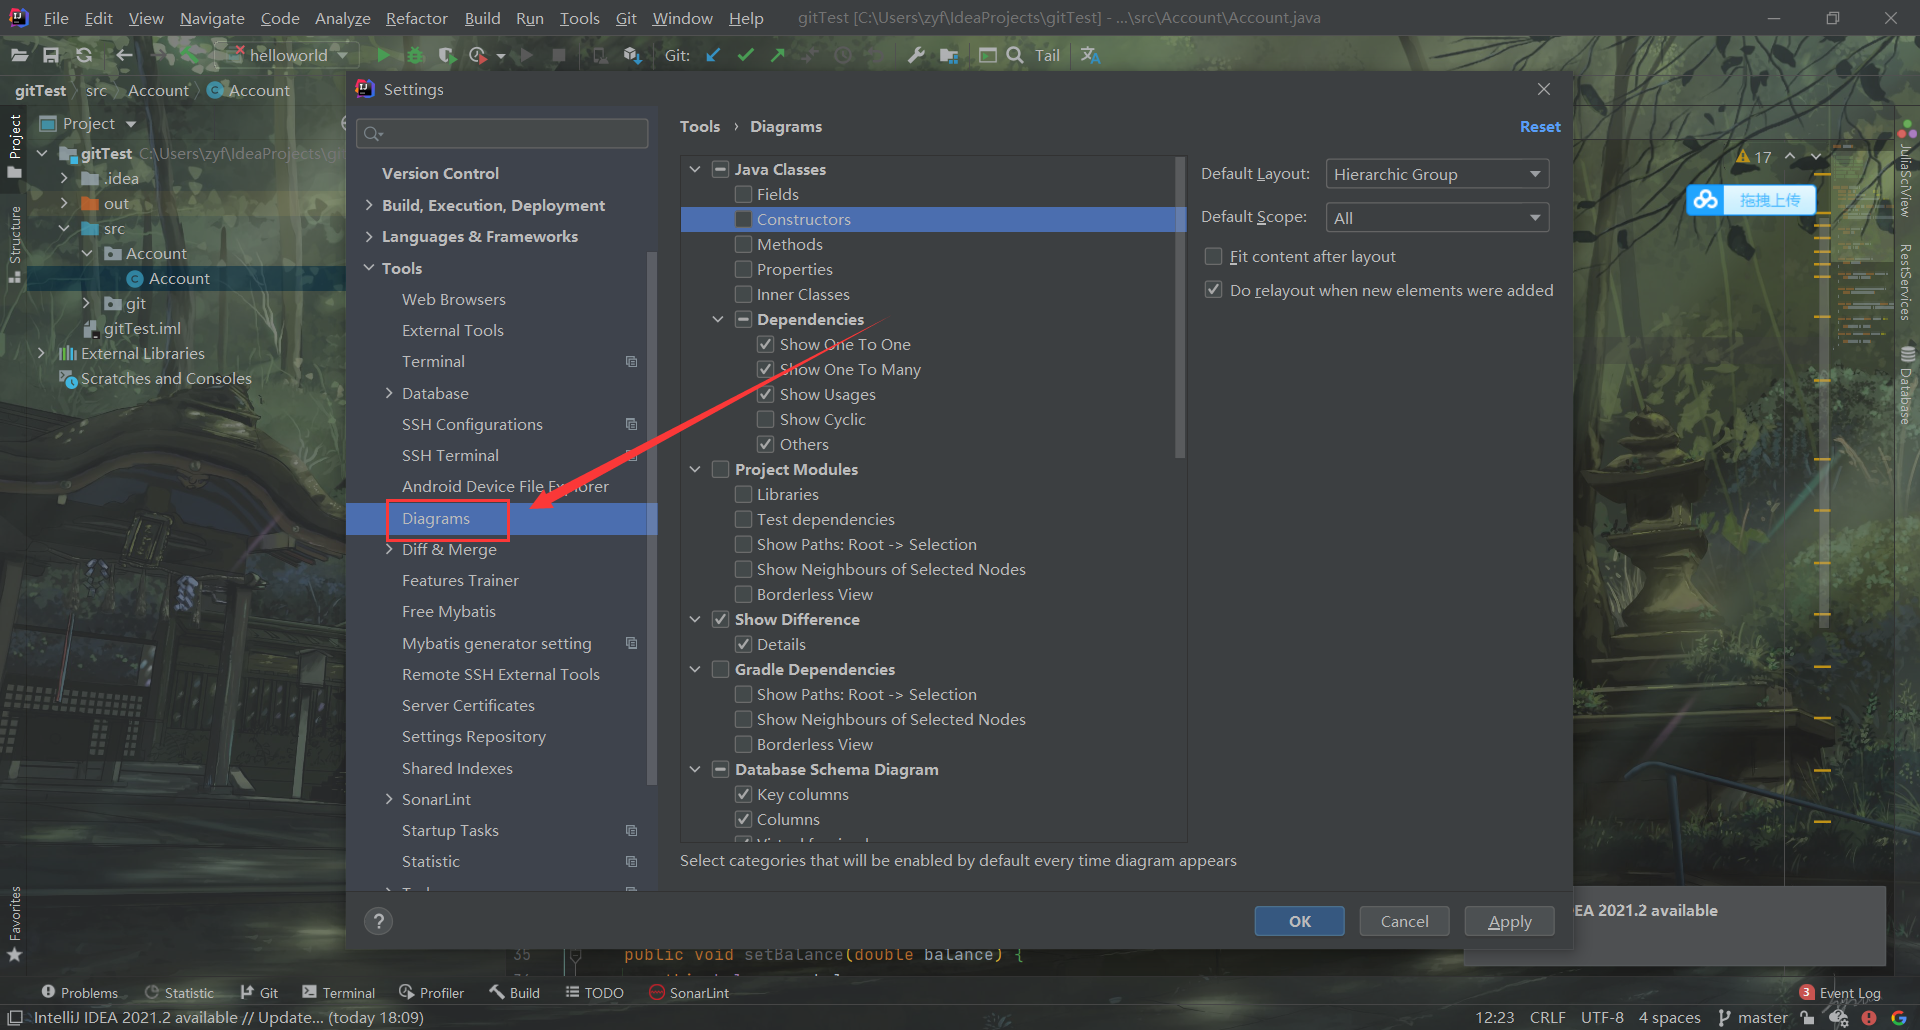Click the SonarLint tool window icon

[x=657, y=992]
